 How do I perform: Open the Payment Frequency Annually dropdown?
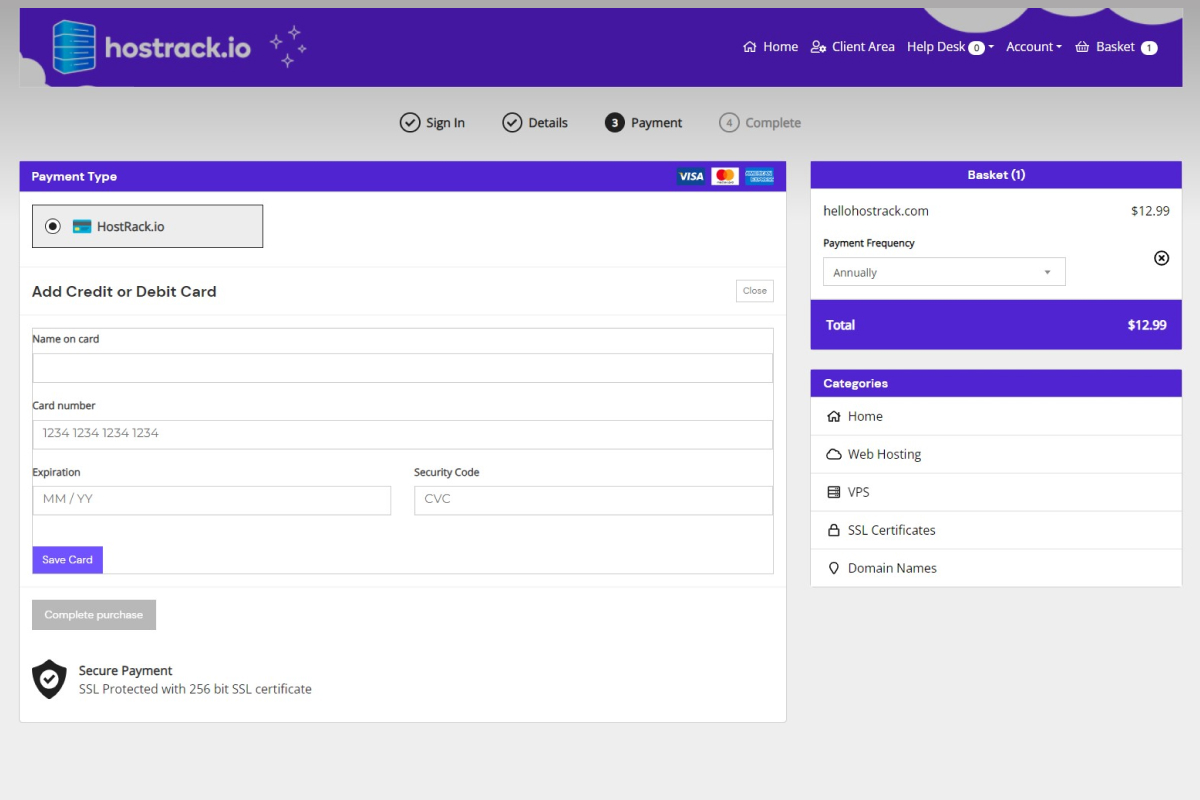[944, 272]
